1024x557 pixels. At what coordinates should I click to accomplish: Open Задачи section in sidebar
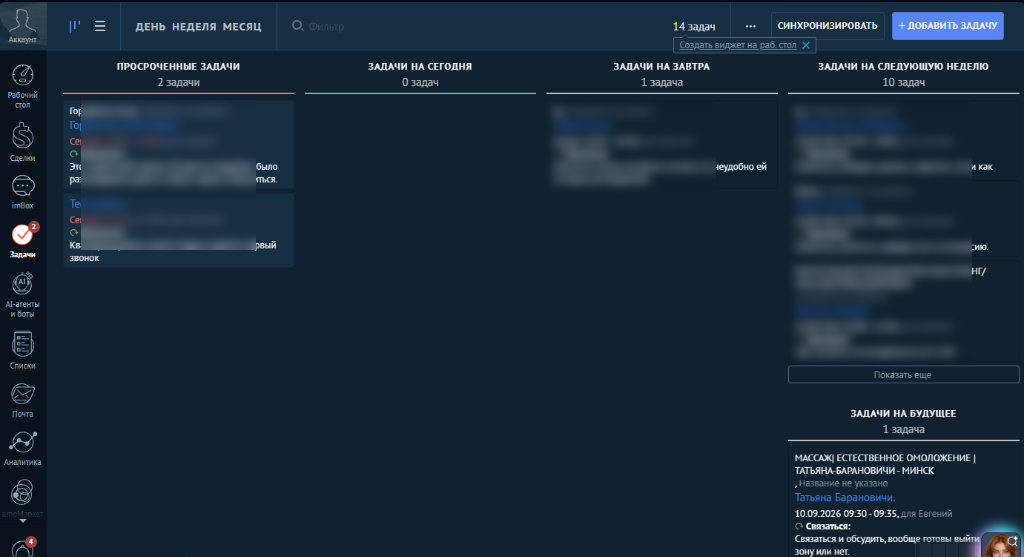[x=23, y=240]
